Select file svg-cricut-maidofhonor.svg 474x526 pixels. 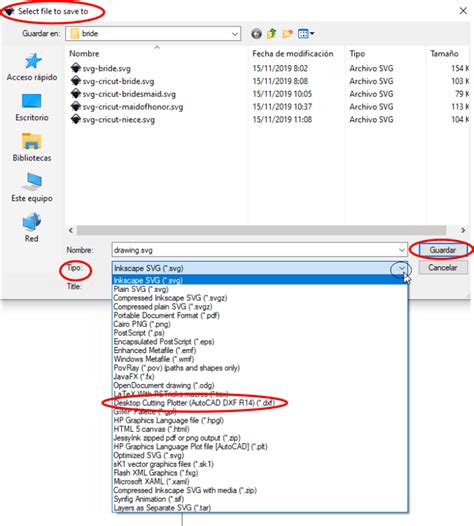127,107
